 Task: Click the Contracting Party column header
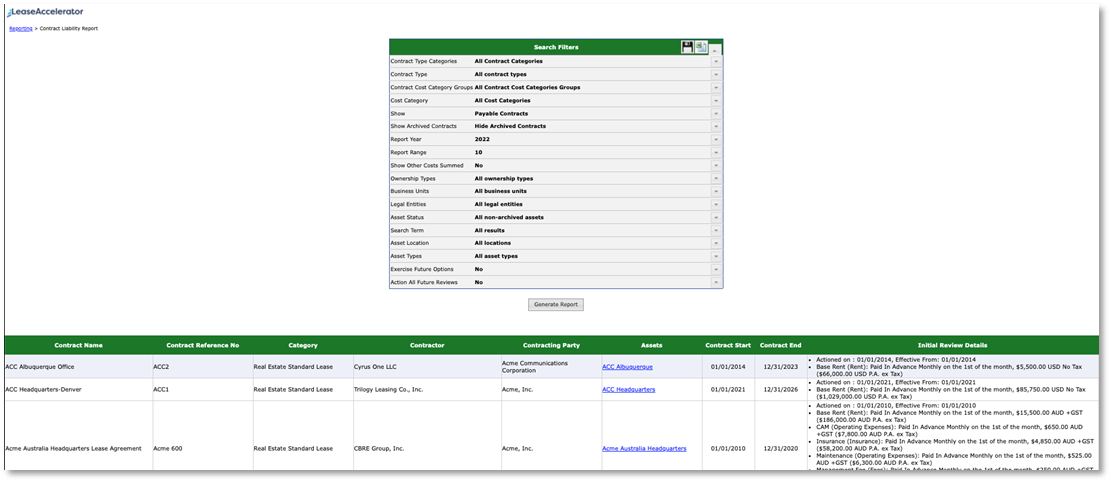551,345
